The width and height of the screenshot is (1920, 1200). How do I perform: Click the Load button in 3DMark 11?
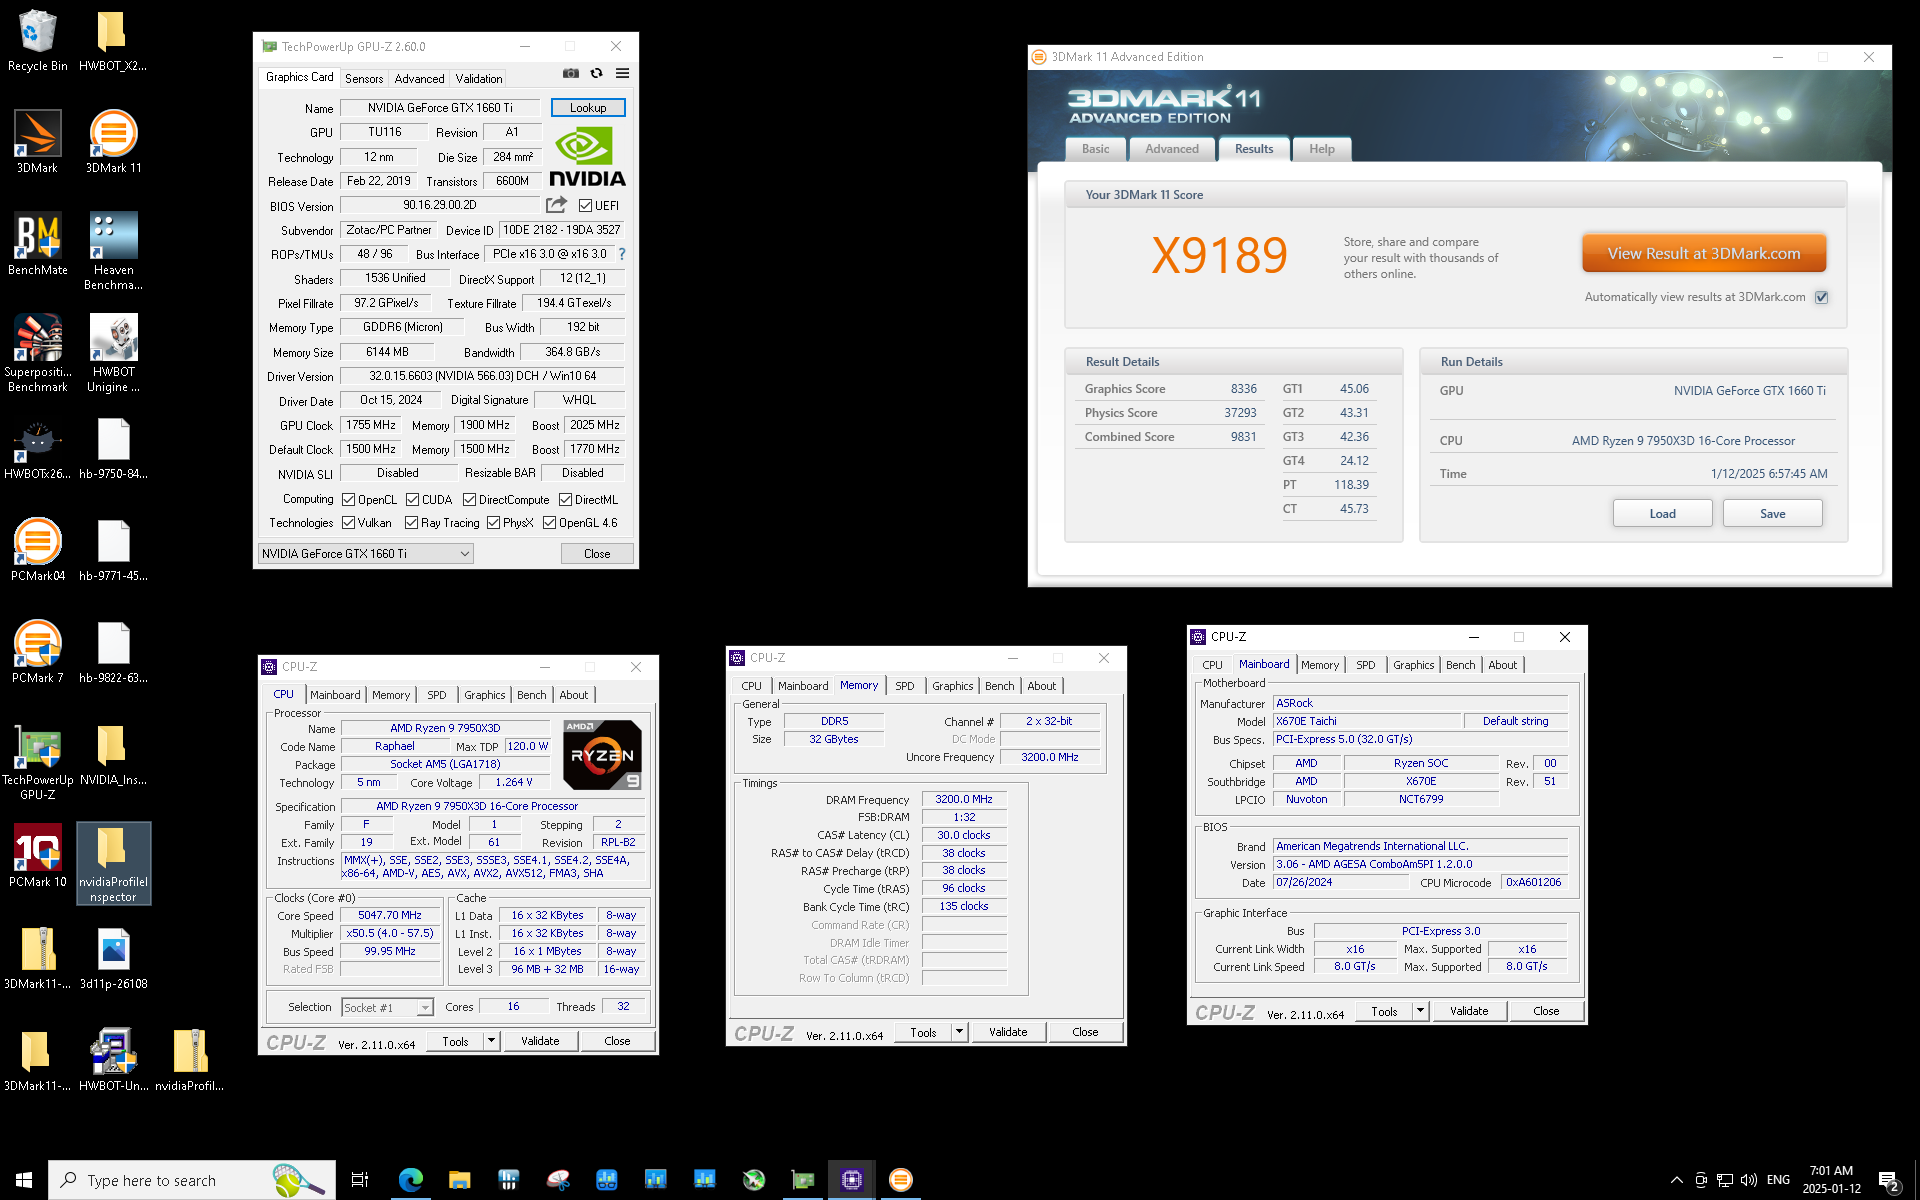click(x=1662, y=514)
